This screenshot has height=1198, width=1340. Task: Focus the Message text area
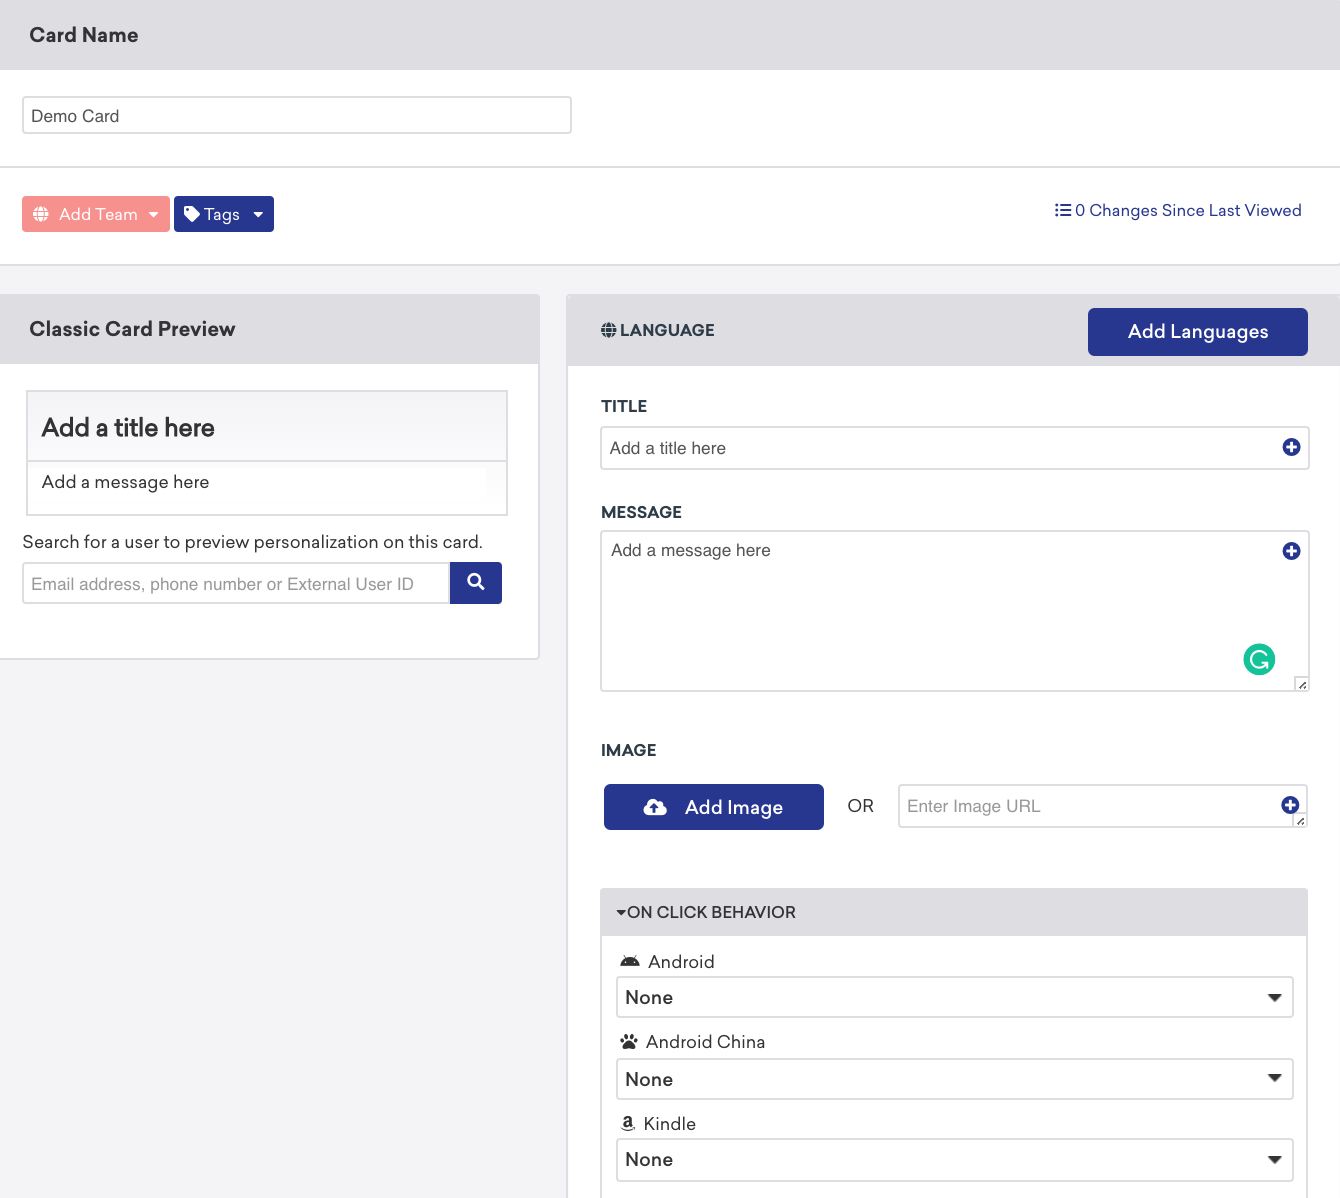tap(955, 611)
